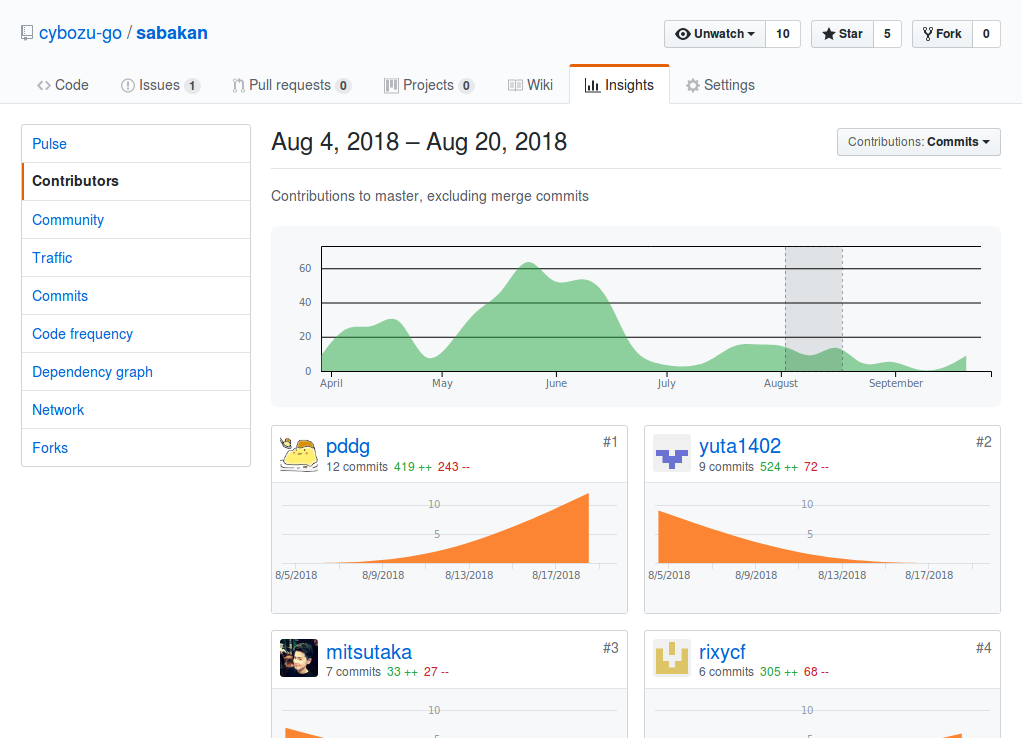
Task: Click the Wiki book icon
Action: pos(515,85)
